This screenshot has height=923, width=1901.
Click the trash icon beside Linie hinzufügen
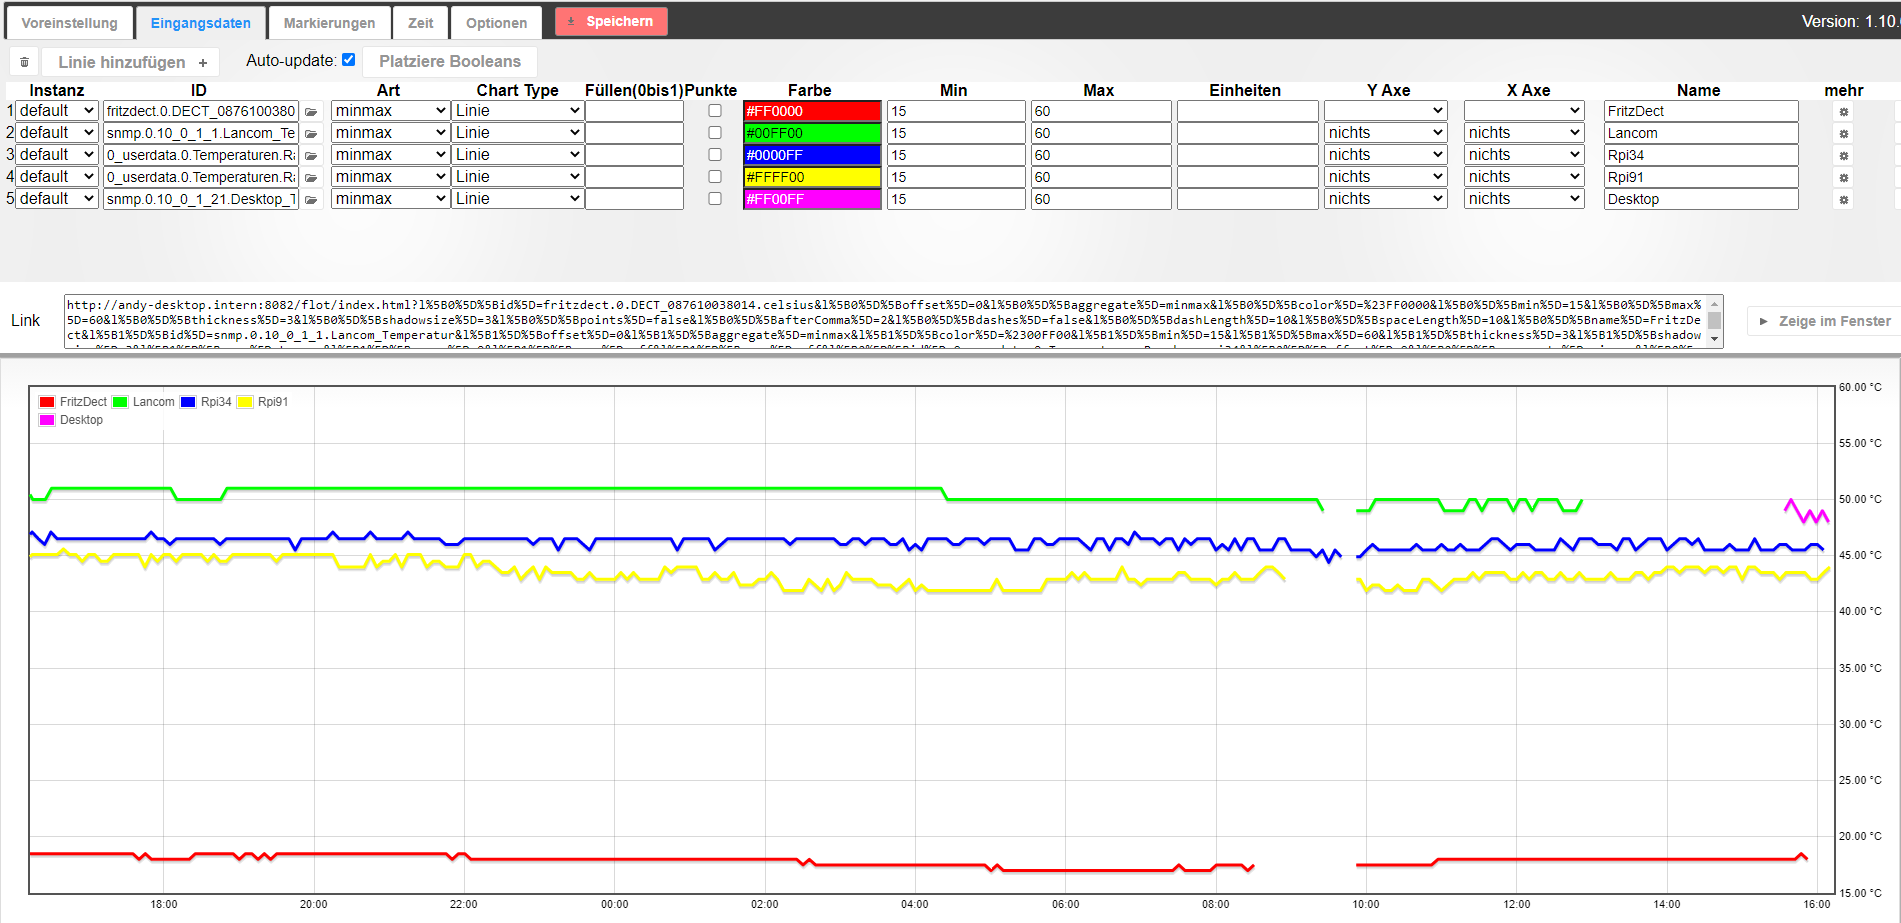tap(24, 62)
